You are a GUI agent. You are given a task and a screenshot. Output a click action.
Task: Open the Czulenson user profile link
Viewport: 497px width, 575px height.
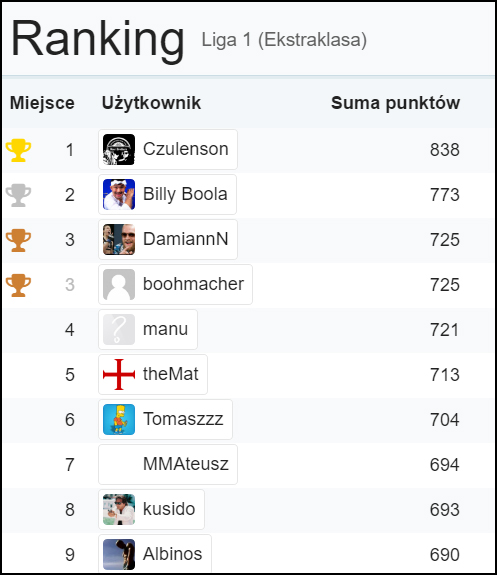pyautogui.click(x=168, y=150)
